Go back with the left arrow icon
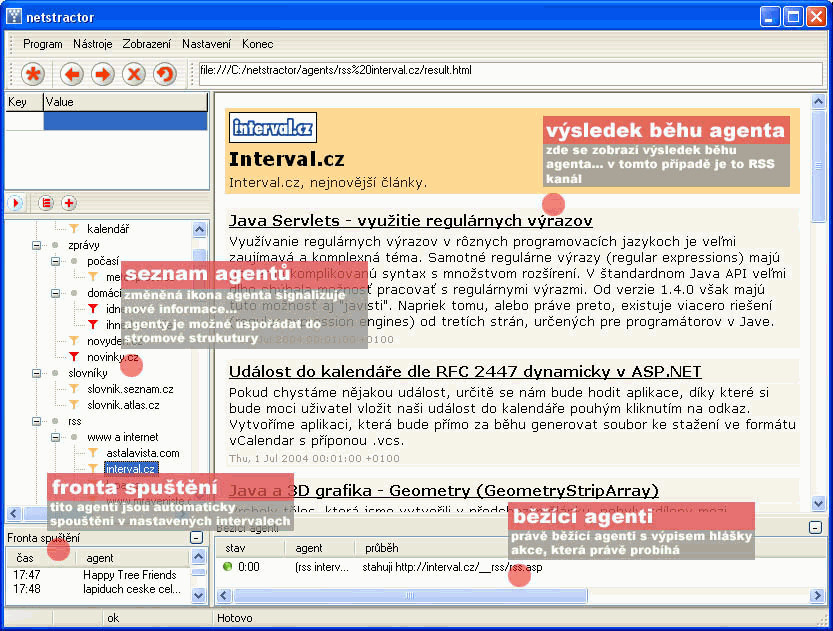This screenshot has width=833, height=631. point(72,74)
